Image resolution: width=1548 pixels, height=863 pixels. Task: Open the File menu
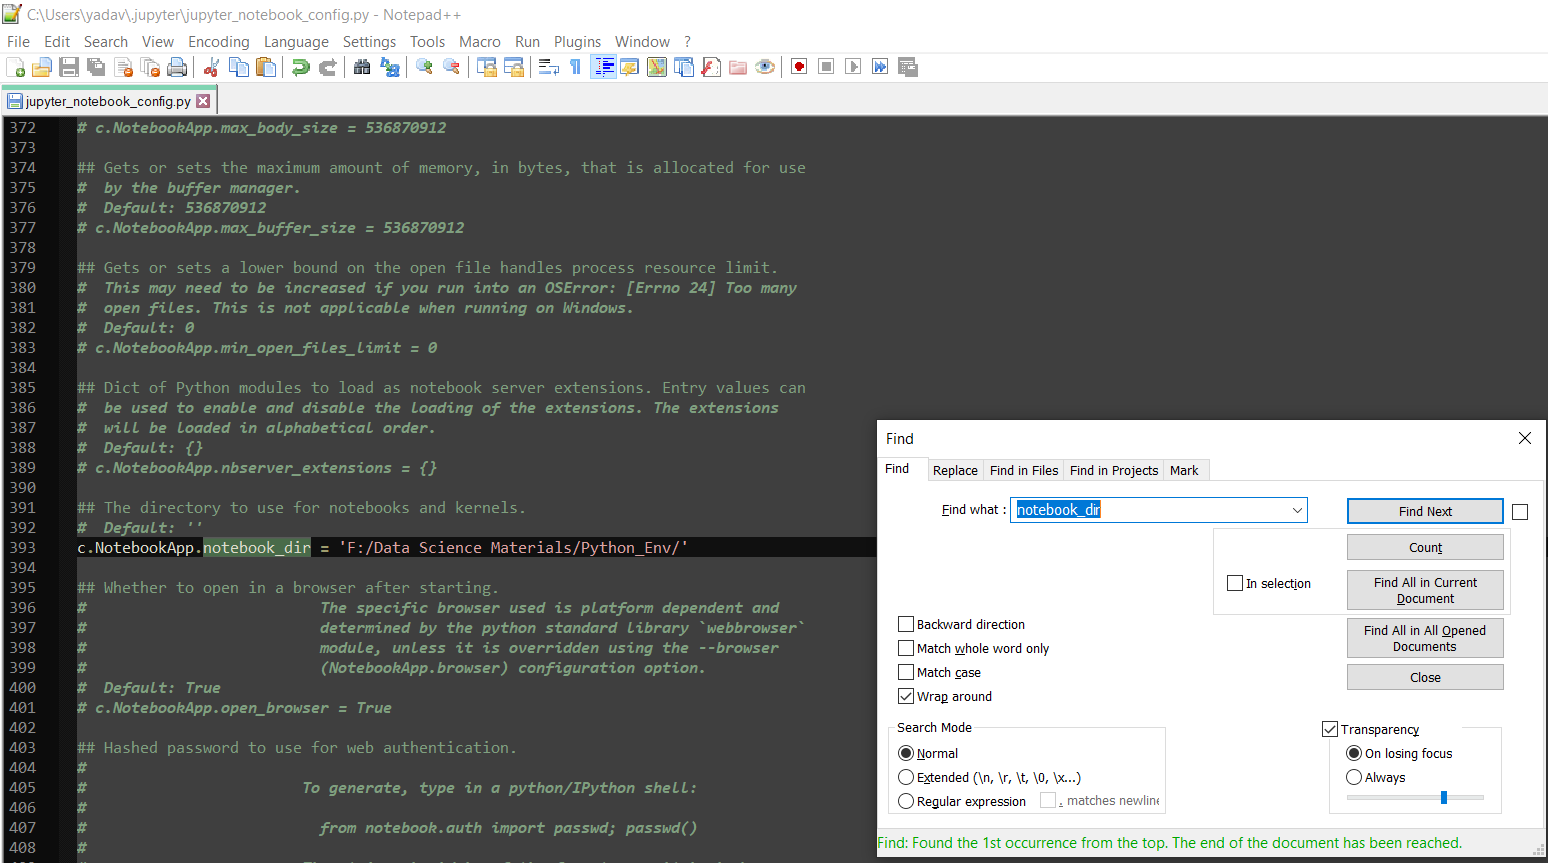point(18,41)
